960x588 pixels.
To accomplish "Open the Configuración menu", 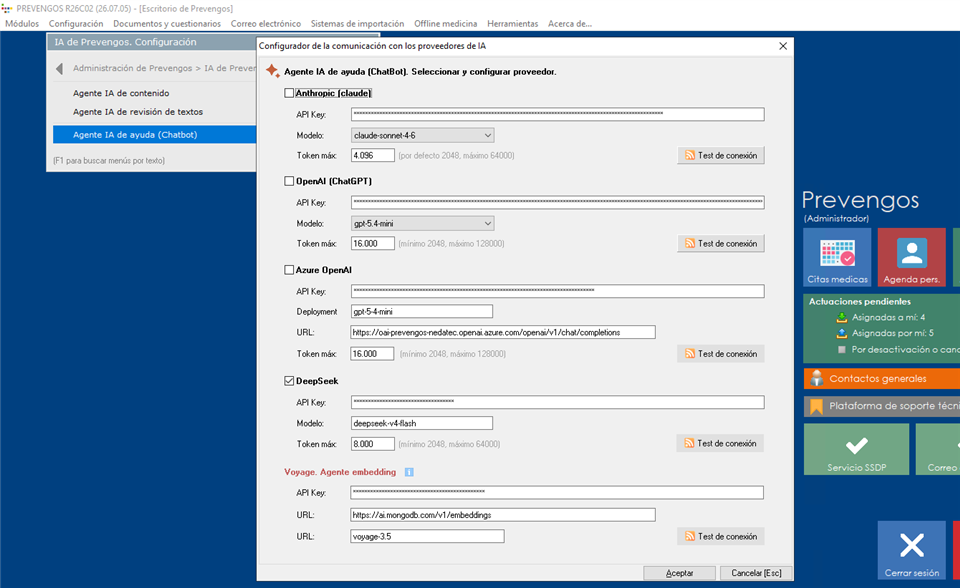I will tap(76, 24).
